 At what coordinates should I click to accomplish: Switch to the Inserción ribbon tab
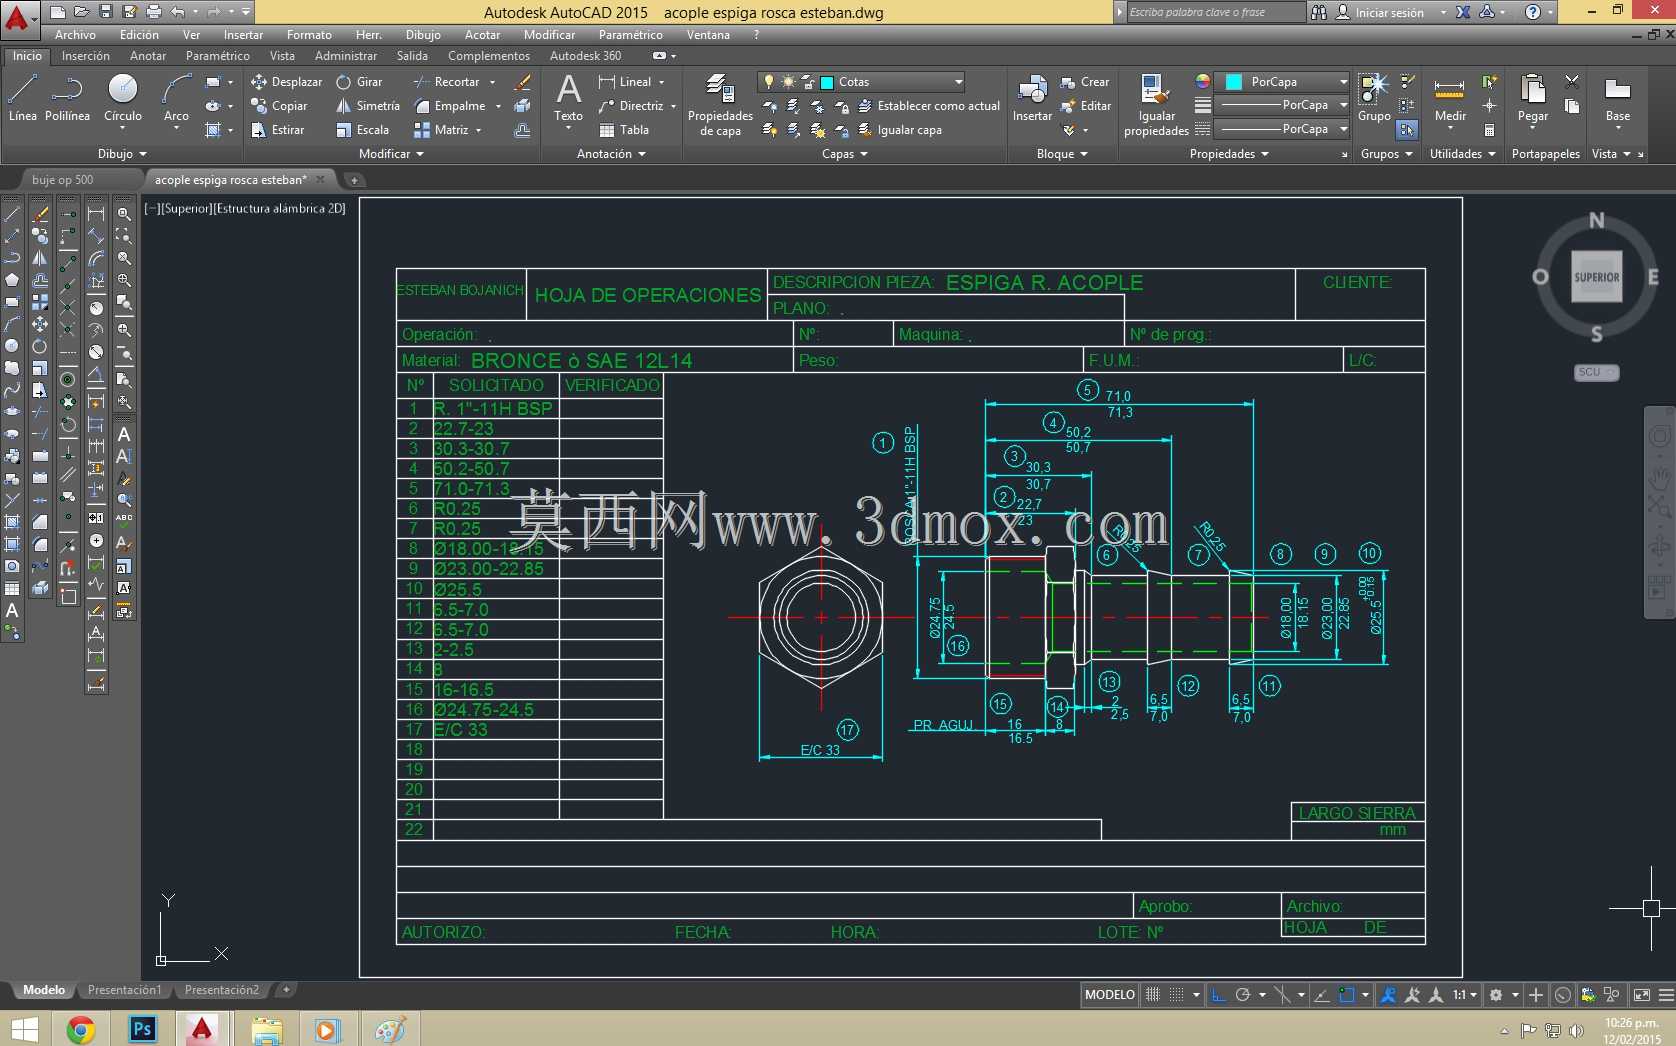click(86, 56)
